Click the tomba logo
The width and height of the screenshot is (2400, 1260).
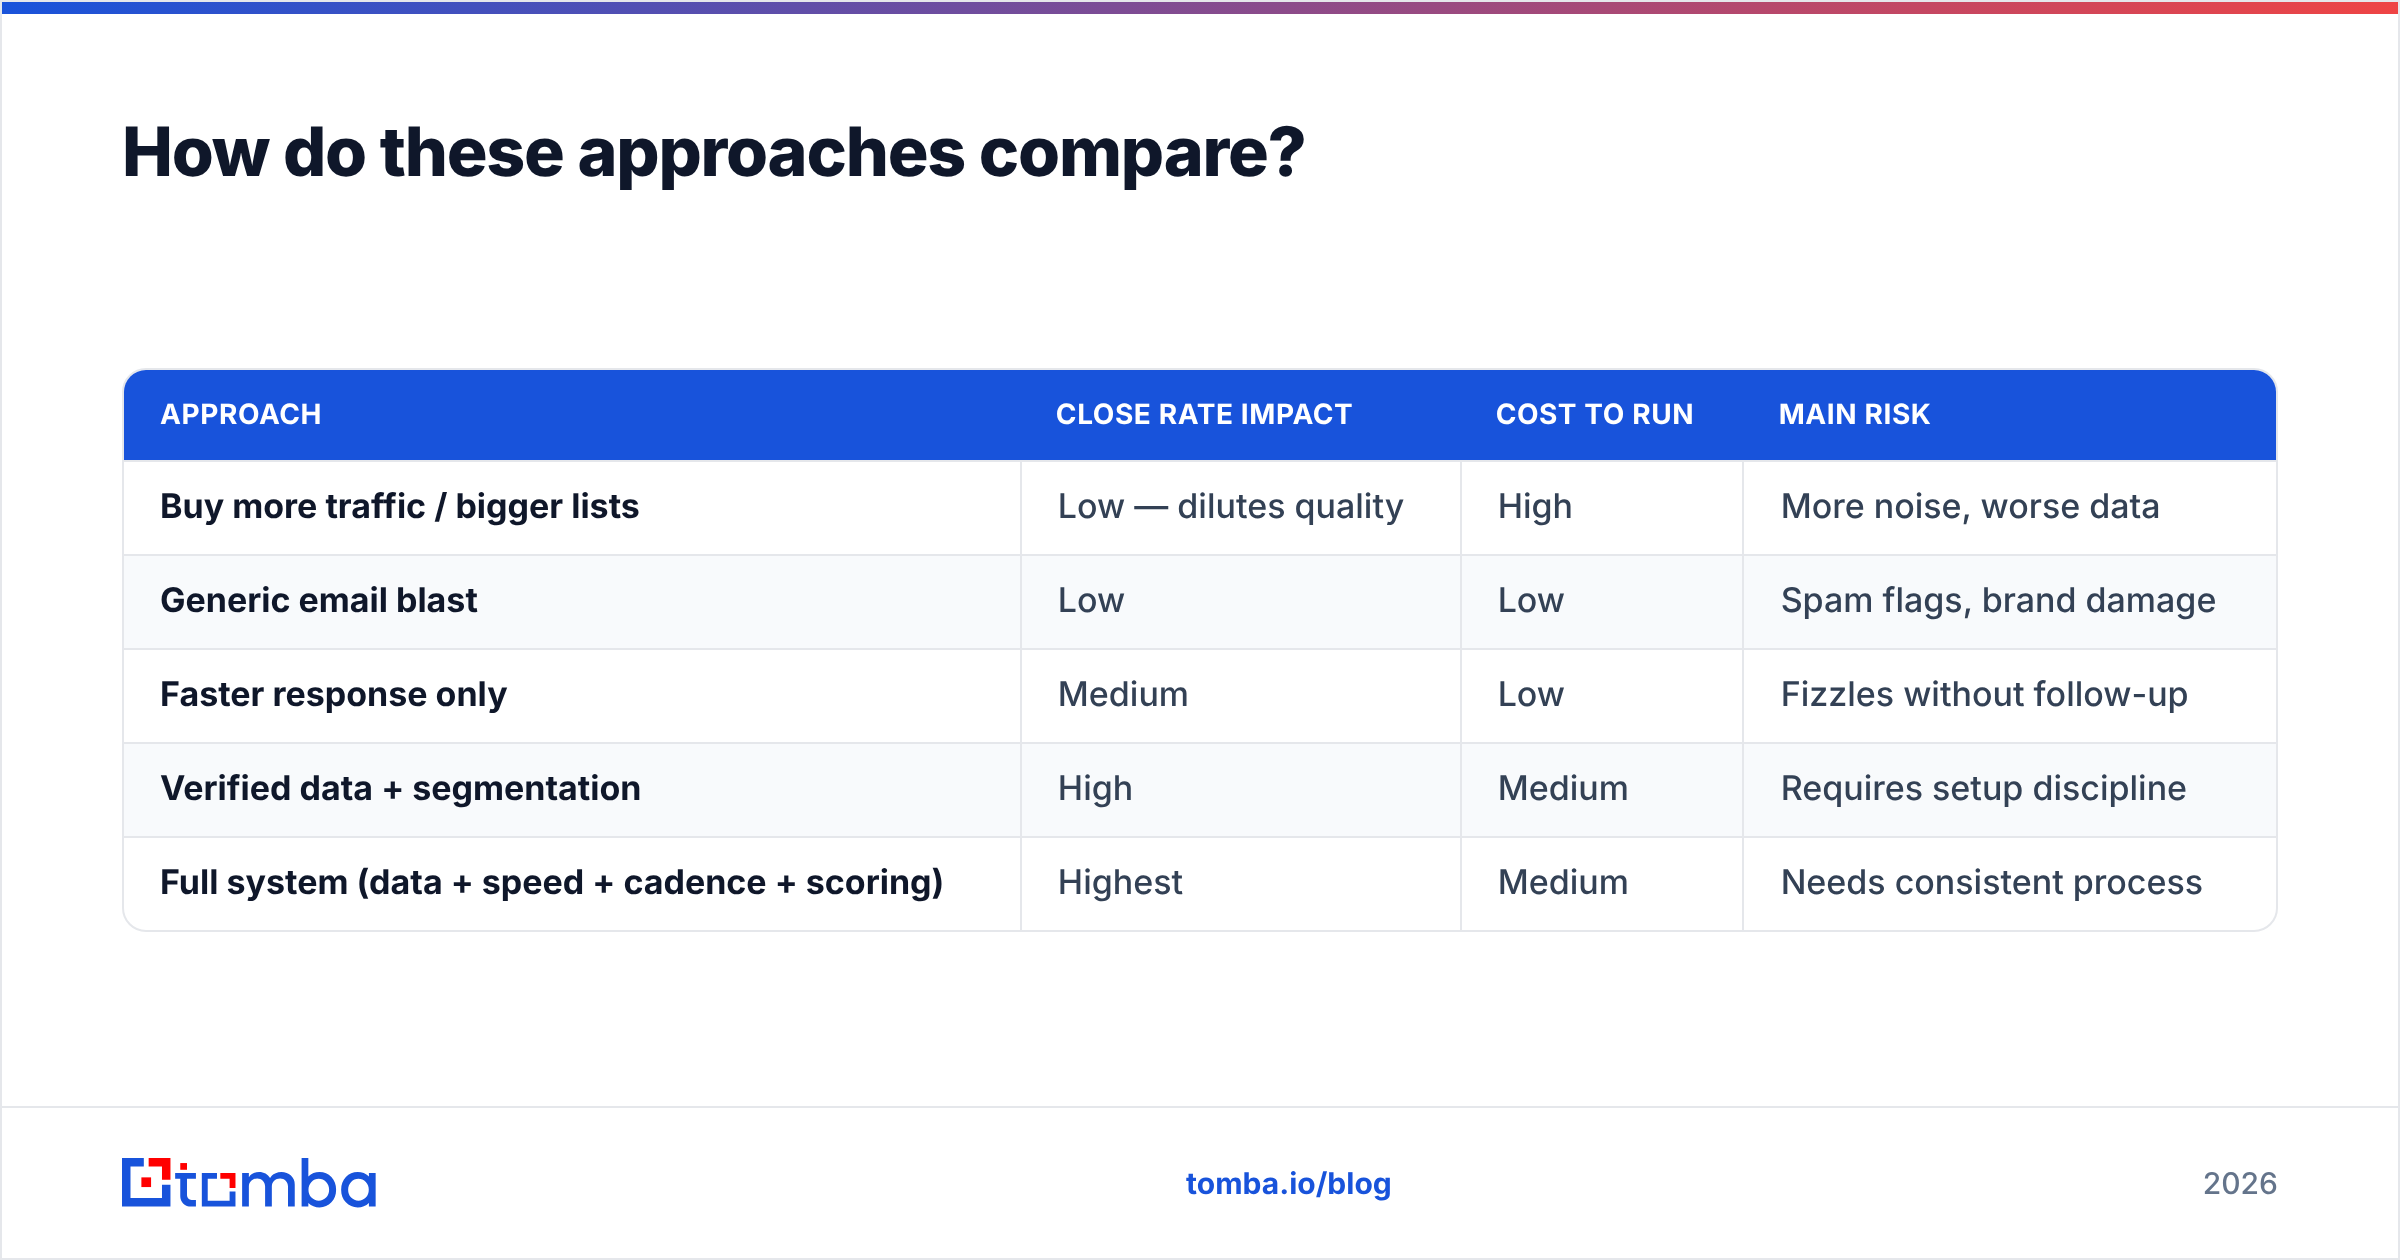coord(249,1183)
